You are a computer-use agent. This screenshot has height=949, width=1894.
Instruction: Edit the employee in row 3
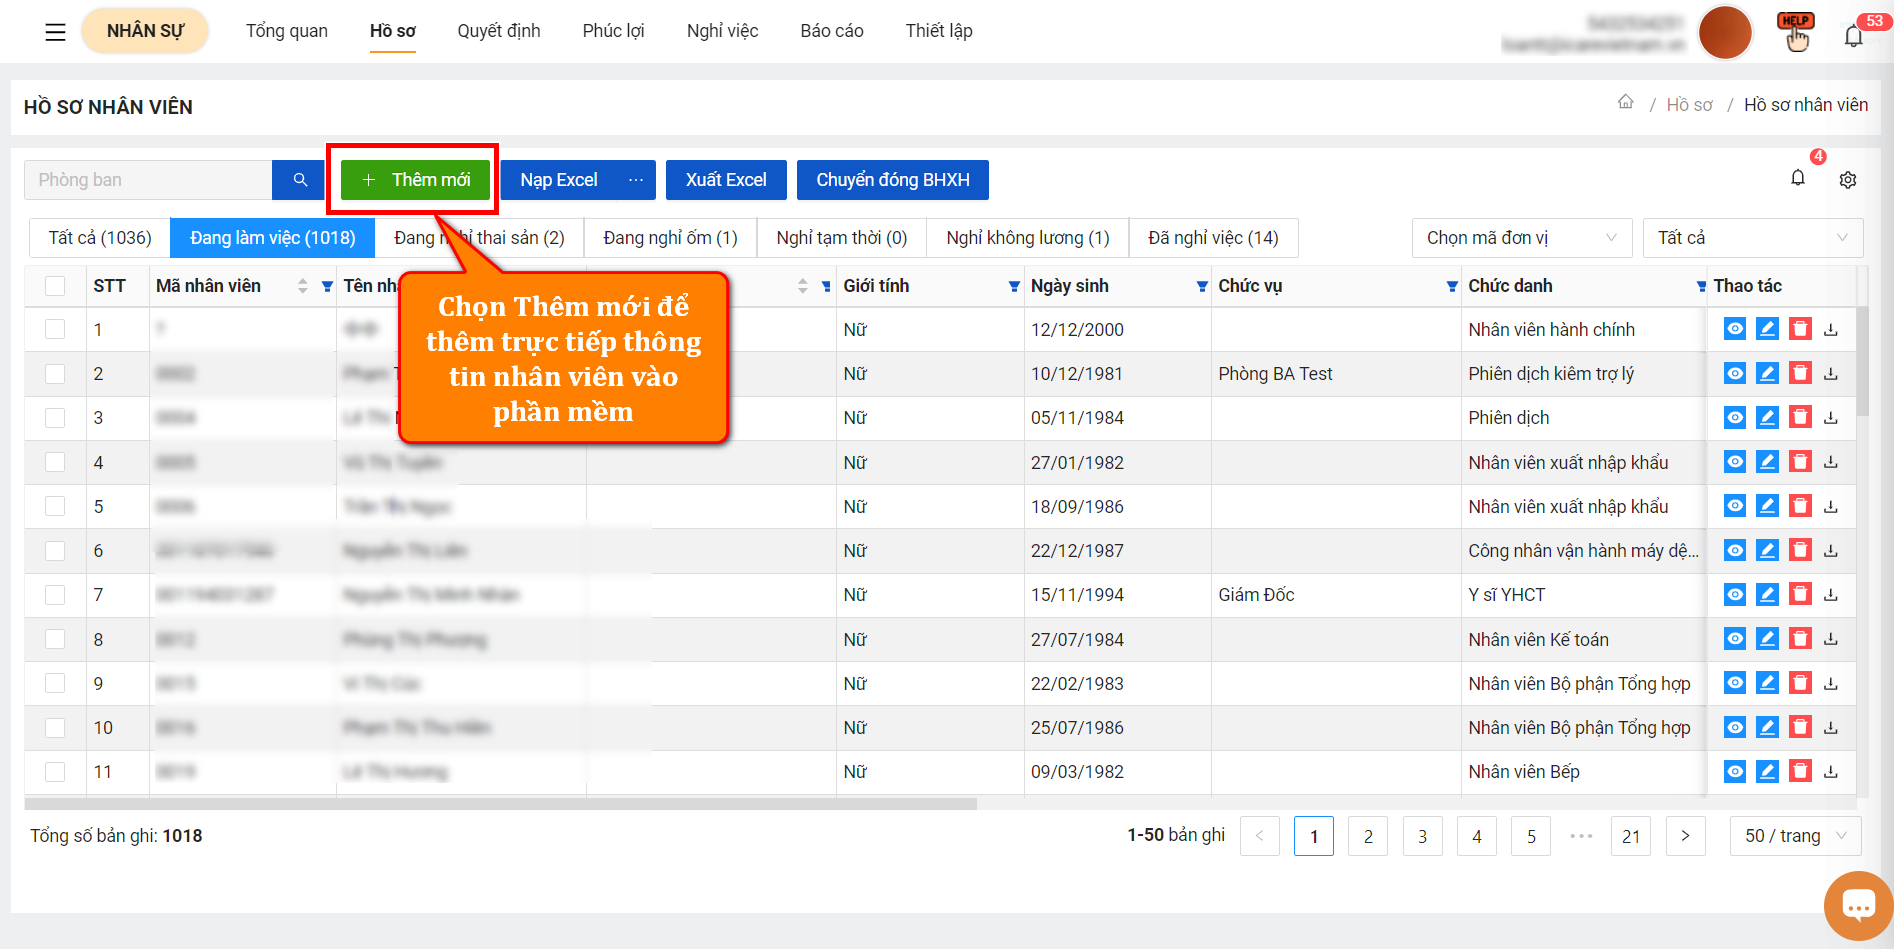(x=1767, y=417)
